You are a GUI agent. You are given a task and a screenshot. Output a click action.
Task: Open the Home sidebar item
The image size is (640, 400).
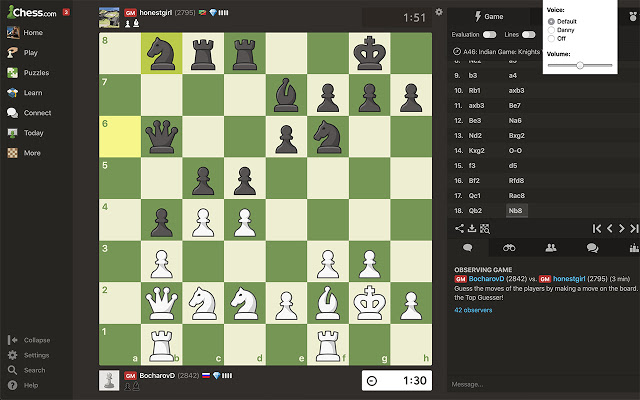click(x=25, y=33)
